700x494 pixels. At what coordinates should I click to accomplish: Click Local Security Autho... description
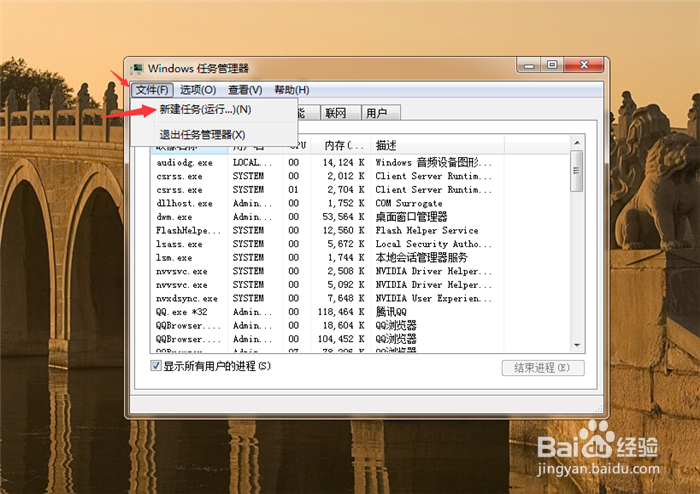click(x=433, y=245)
